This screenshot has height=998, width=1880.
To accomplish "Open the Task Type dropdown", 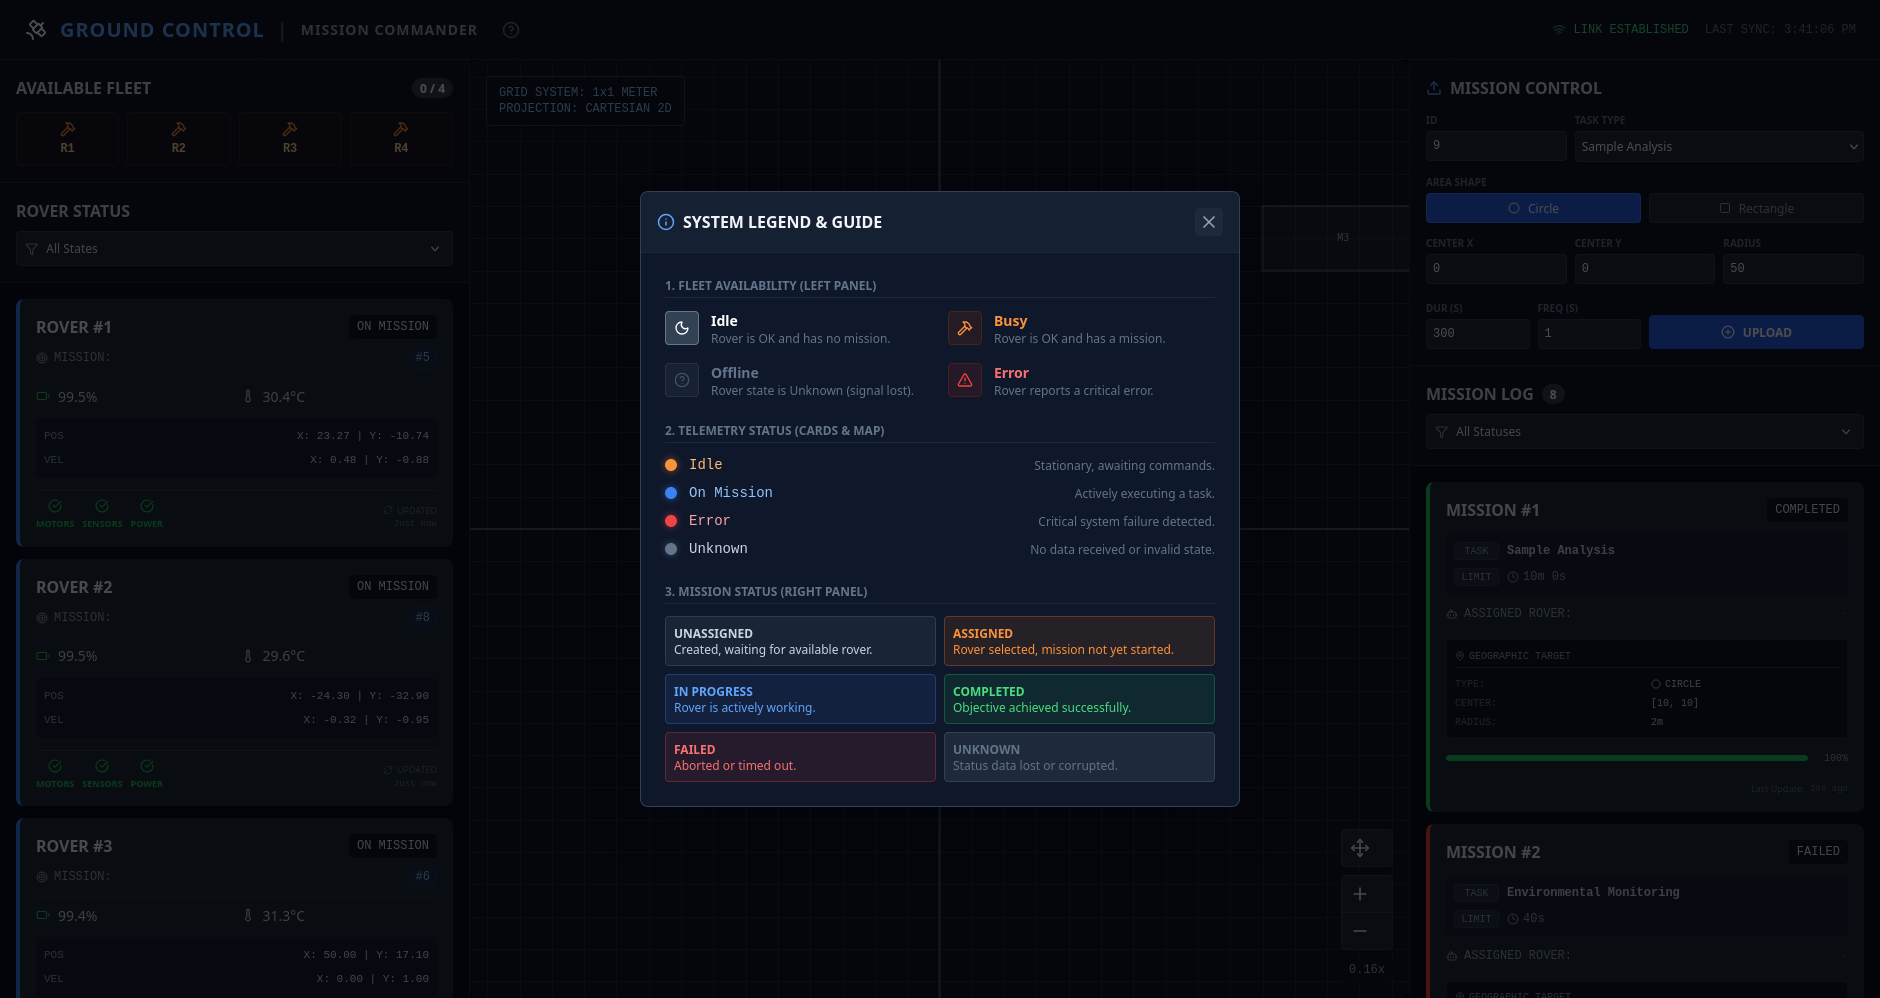I will [x=1718, y=146].
